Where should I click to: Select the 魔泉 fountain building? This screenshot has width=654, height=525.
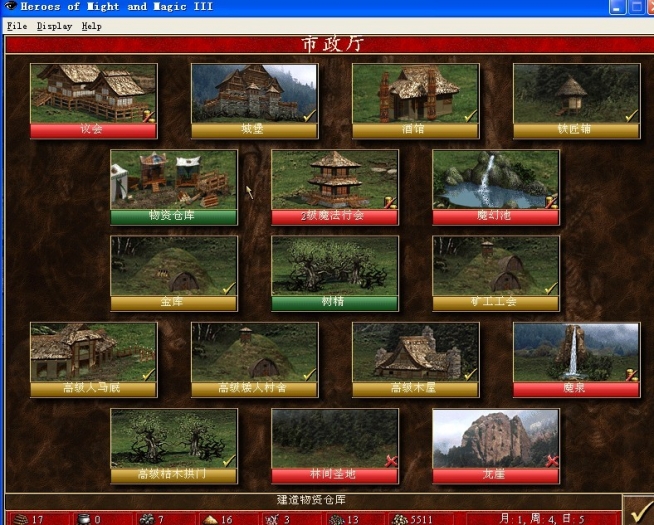pyautogui.click(x=576, y=352)
